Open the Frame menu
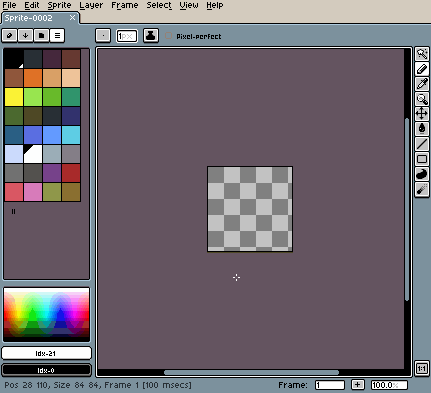431x393 pixels. (125, 5)
